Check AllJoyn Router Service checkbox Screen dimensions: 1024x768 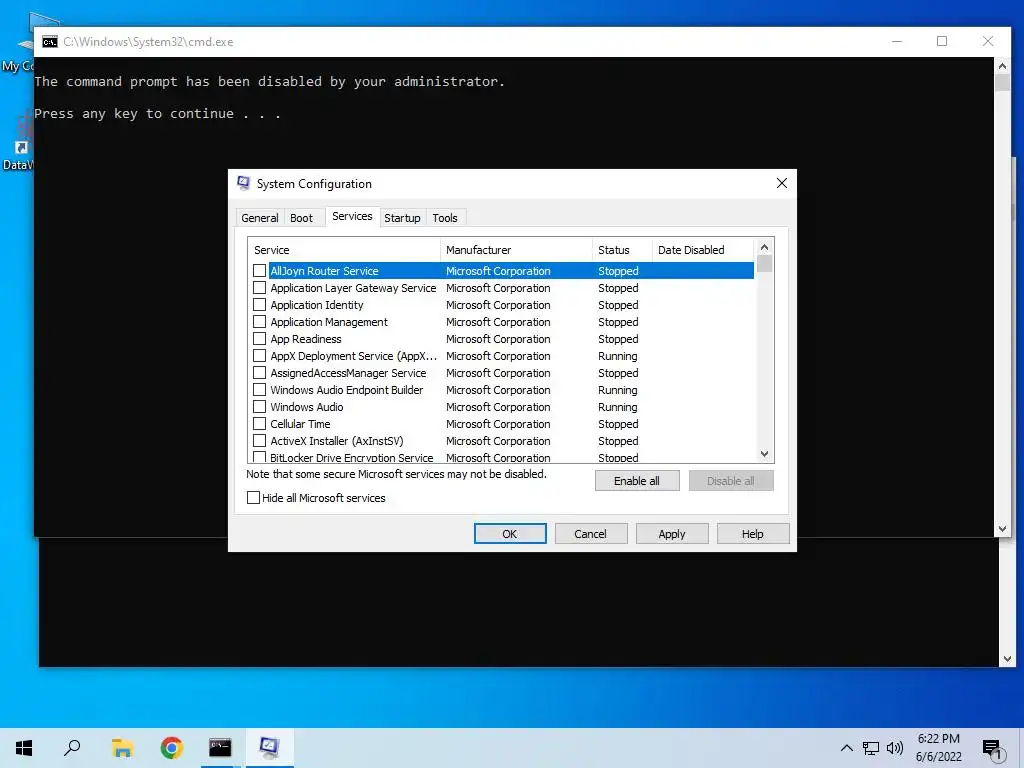click(x=259, y=270)
